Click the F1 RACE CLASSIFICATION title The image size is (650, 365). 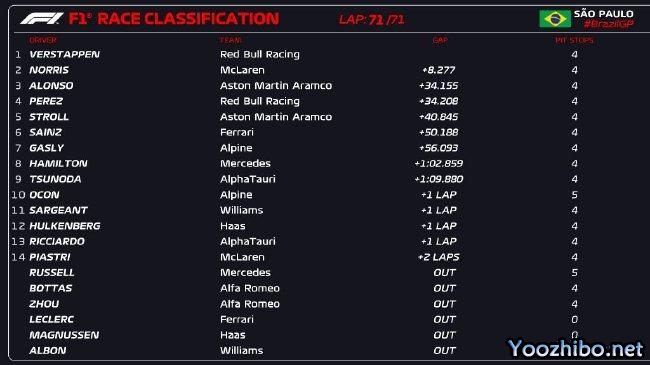click(x=174, y=19)
